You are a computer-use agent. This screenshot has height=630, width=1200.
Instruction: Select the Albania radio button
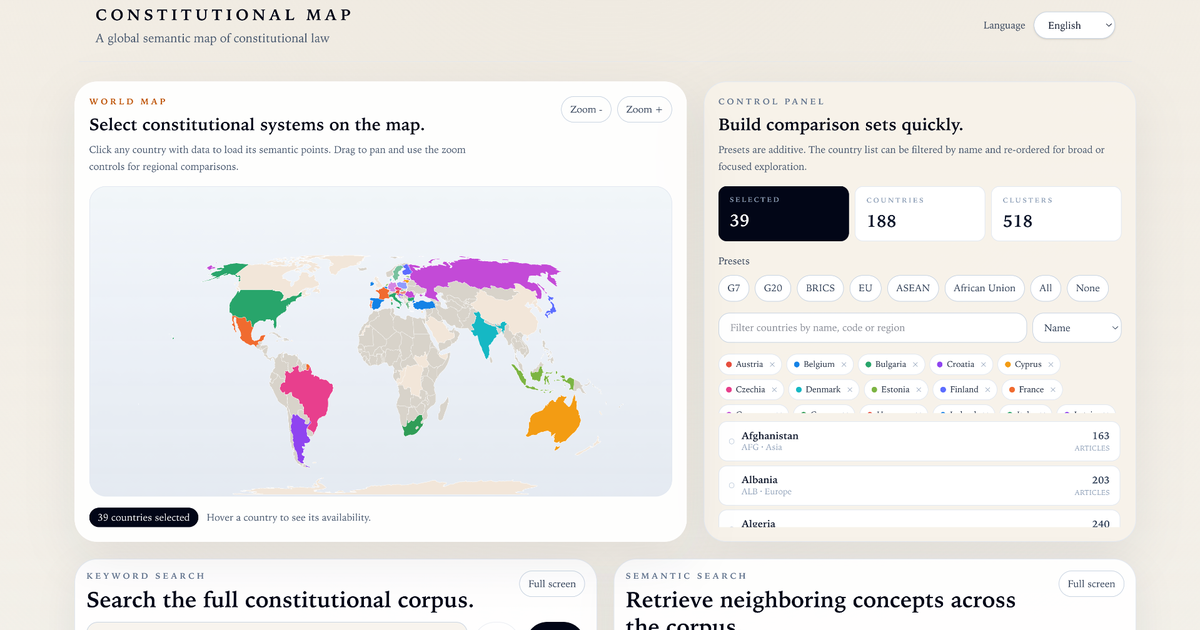[730, 485]
